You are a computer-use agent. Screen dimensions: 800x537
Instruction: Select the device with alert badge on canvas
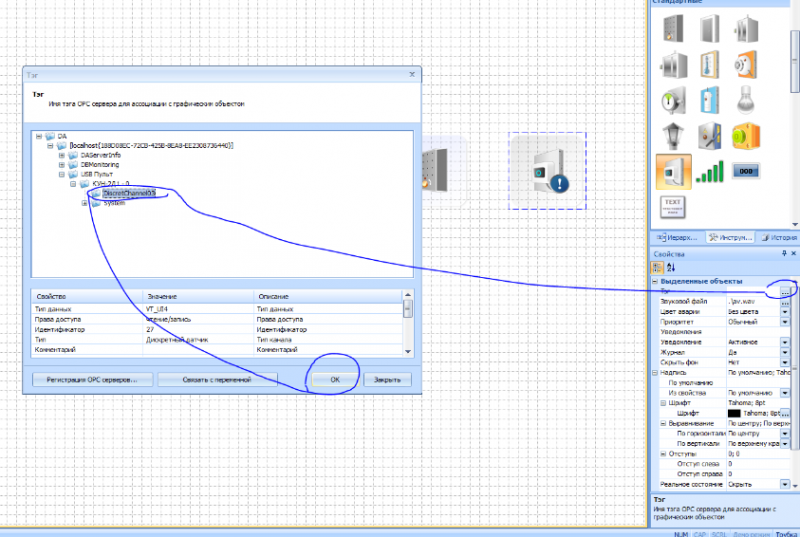click(547, 171)
